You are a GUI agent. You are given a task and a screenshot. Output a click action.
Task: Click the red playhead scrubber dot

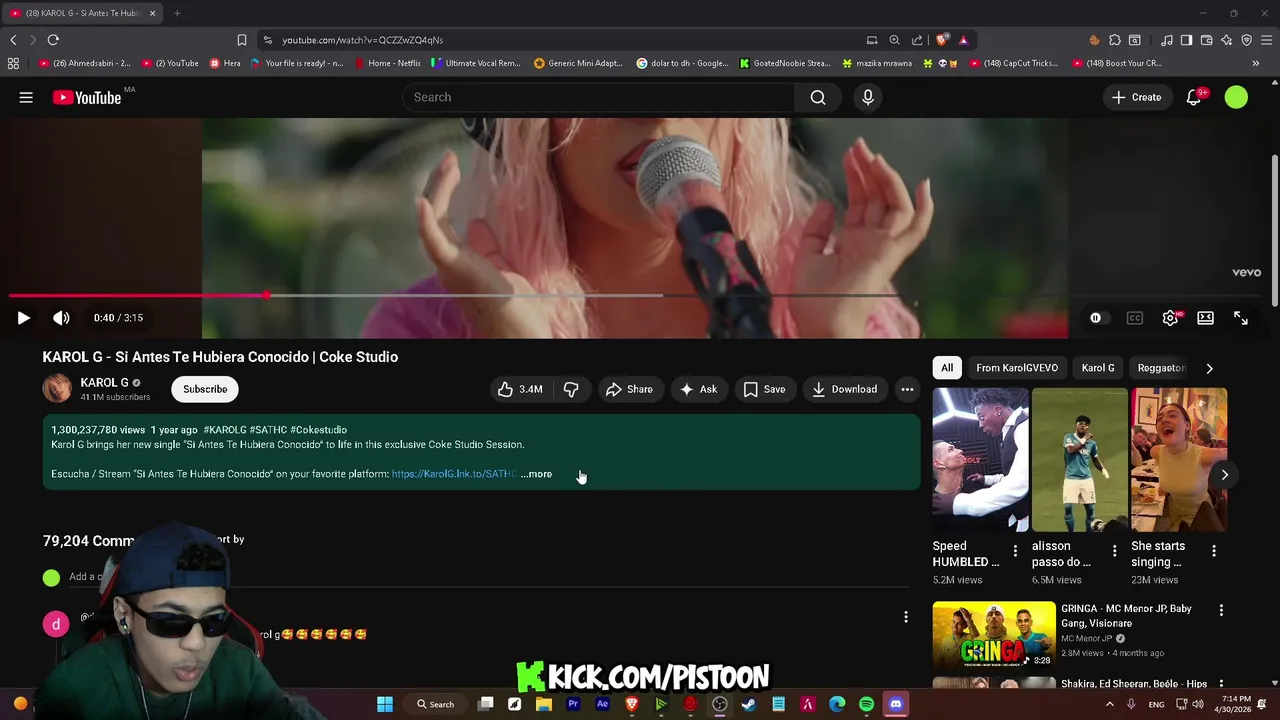[267, 296]
